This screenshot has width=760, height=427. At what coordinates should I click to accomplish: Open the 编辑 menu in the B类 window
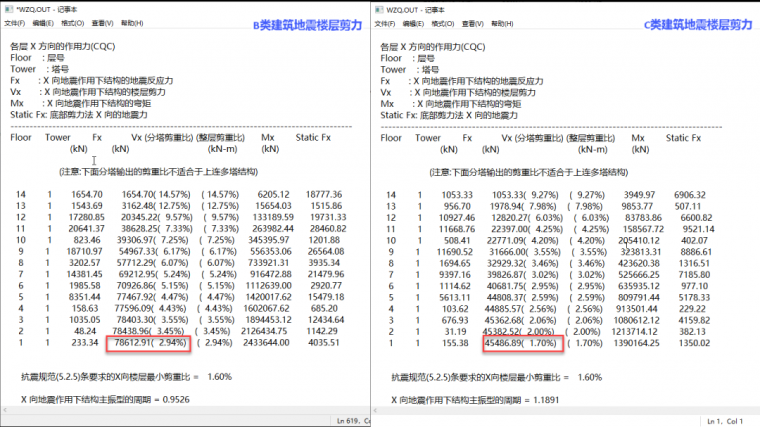point(43,22)
